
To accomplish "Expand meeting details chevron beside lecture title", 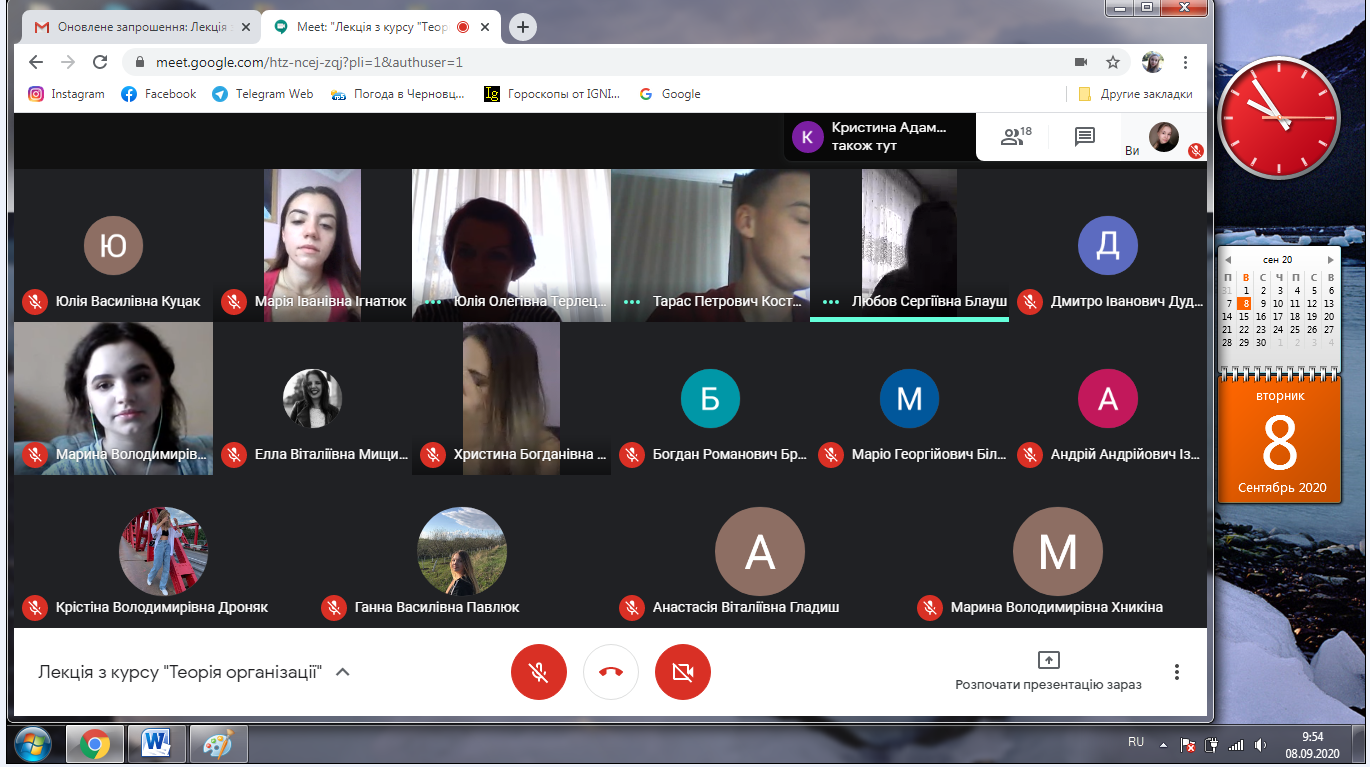I will click(x=342, y=672).
